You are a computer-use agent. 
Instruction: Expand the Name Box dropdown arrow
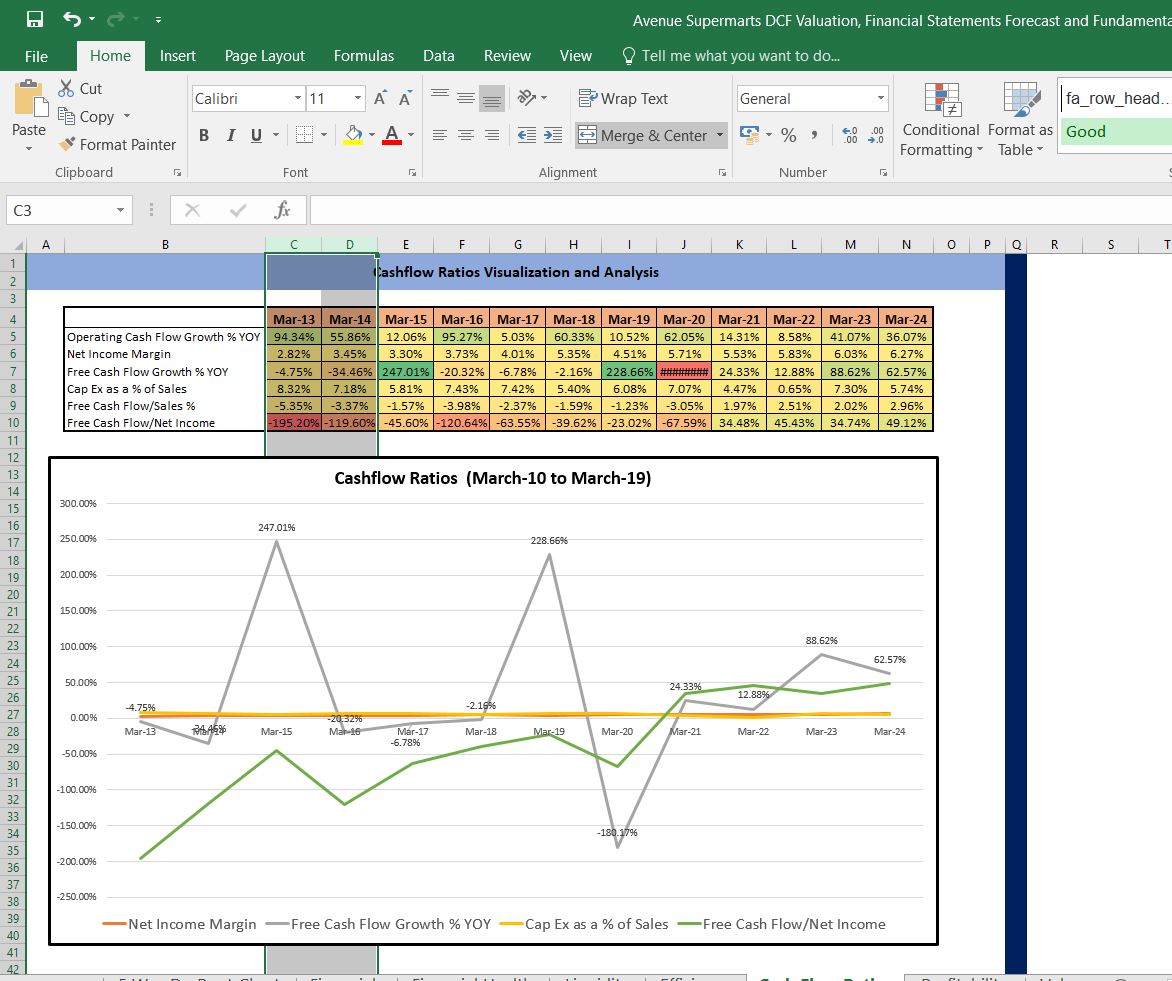(120, 210)
